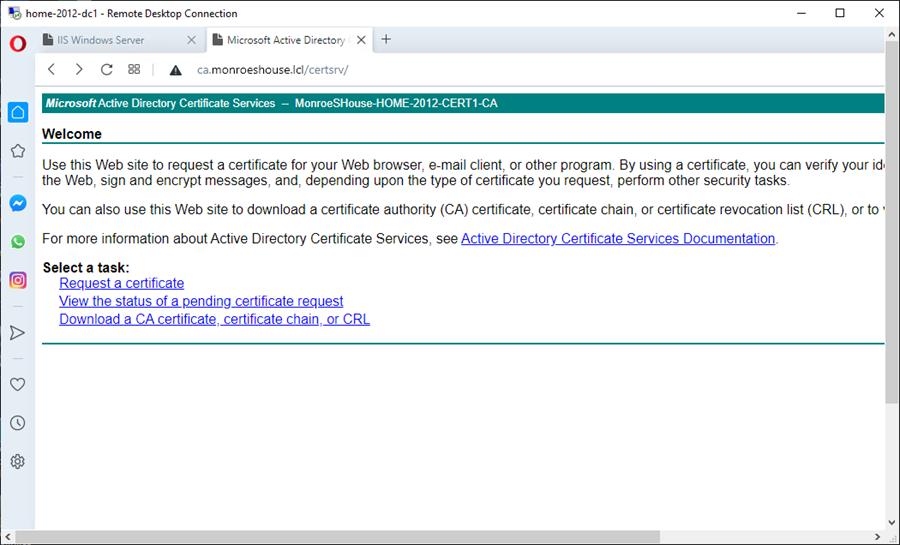The height and width of the screenshot is (545, 900).
Task: Close the Microsoft Active Directory tab
Action: pyautogui.click(x=361, y=40)
